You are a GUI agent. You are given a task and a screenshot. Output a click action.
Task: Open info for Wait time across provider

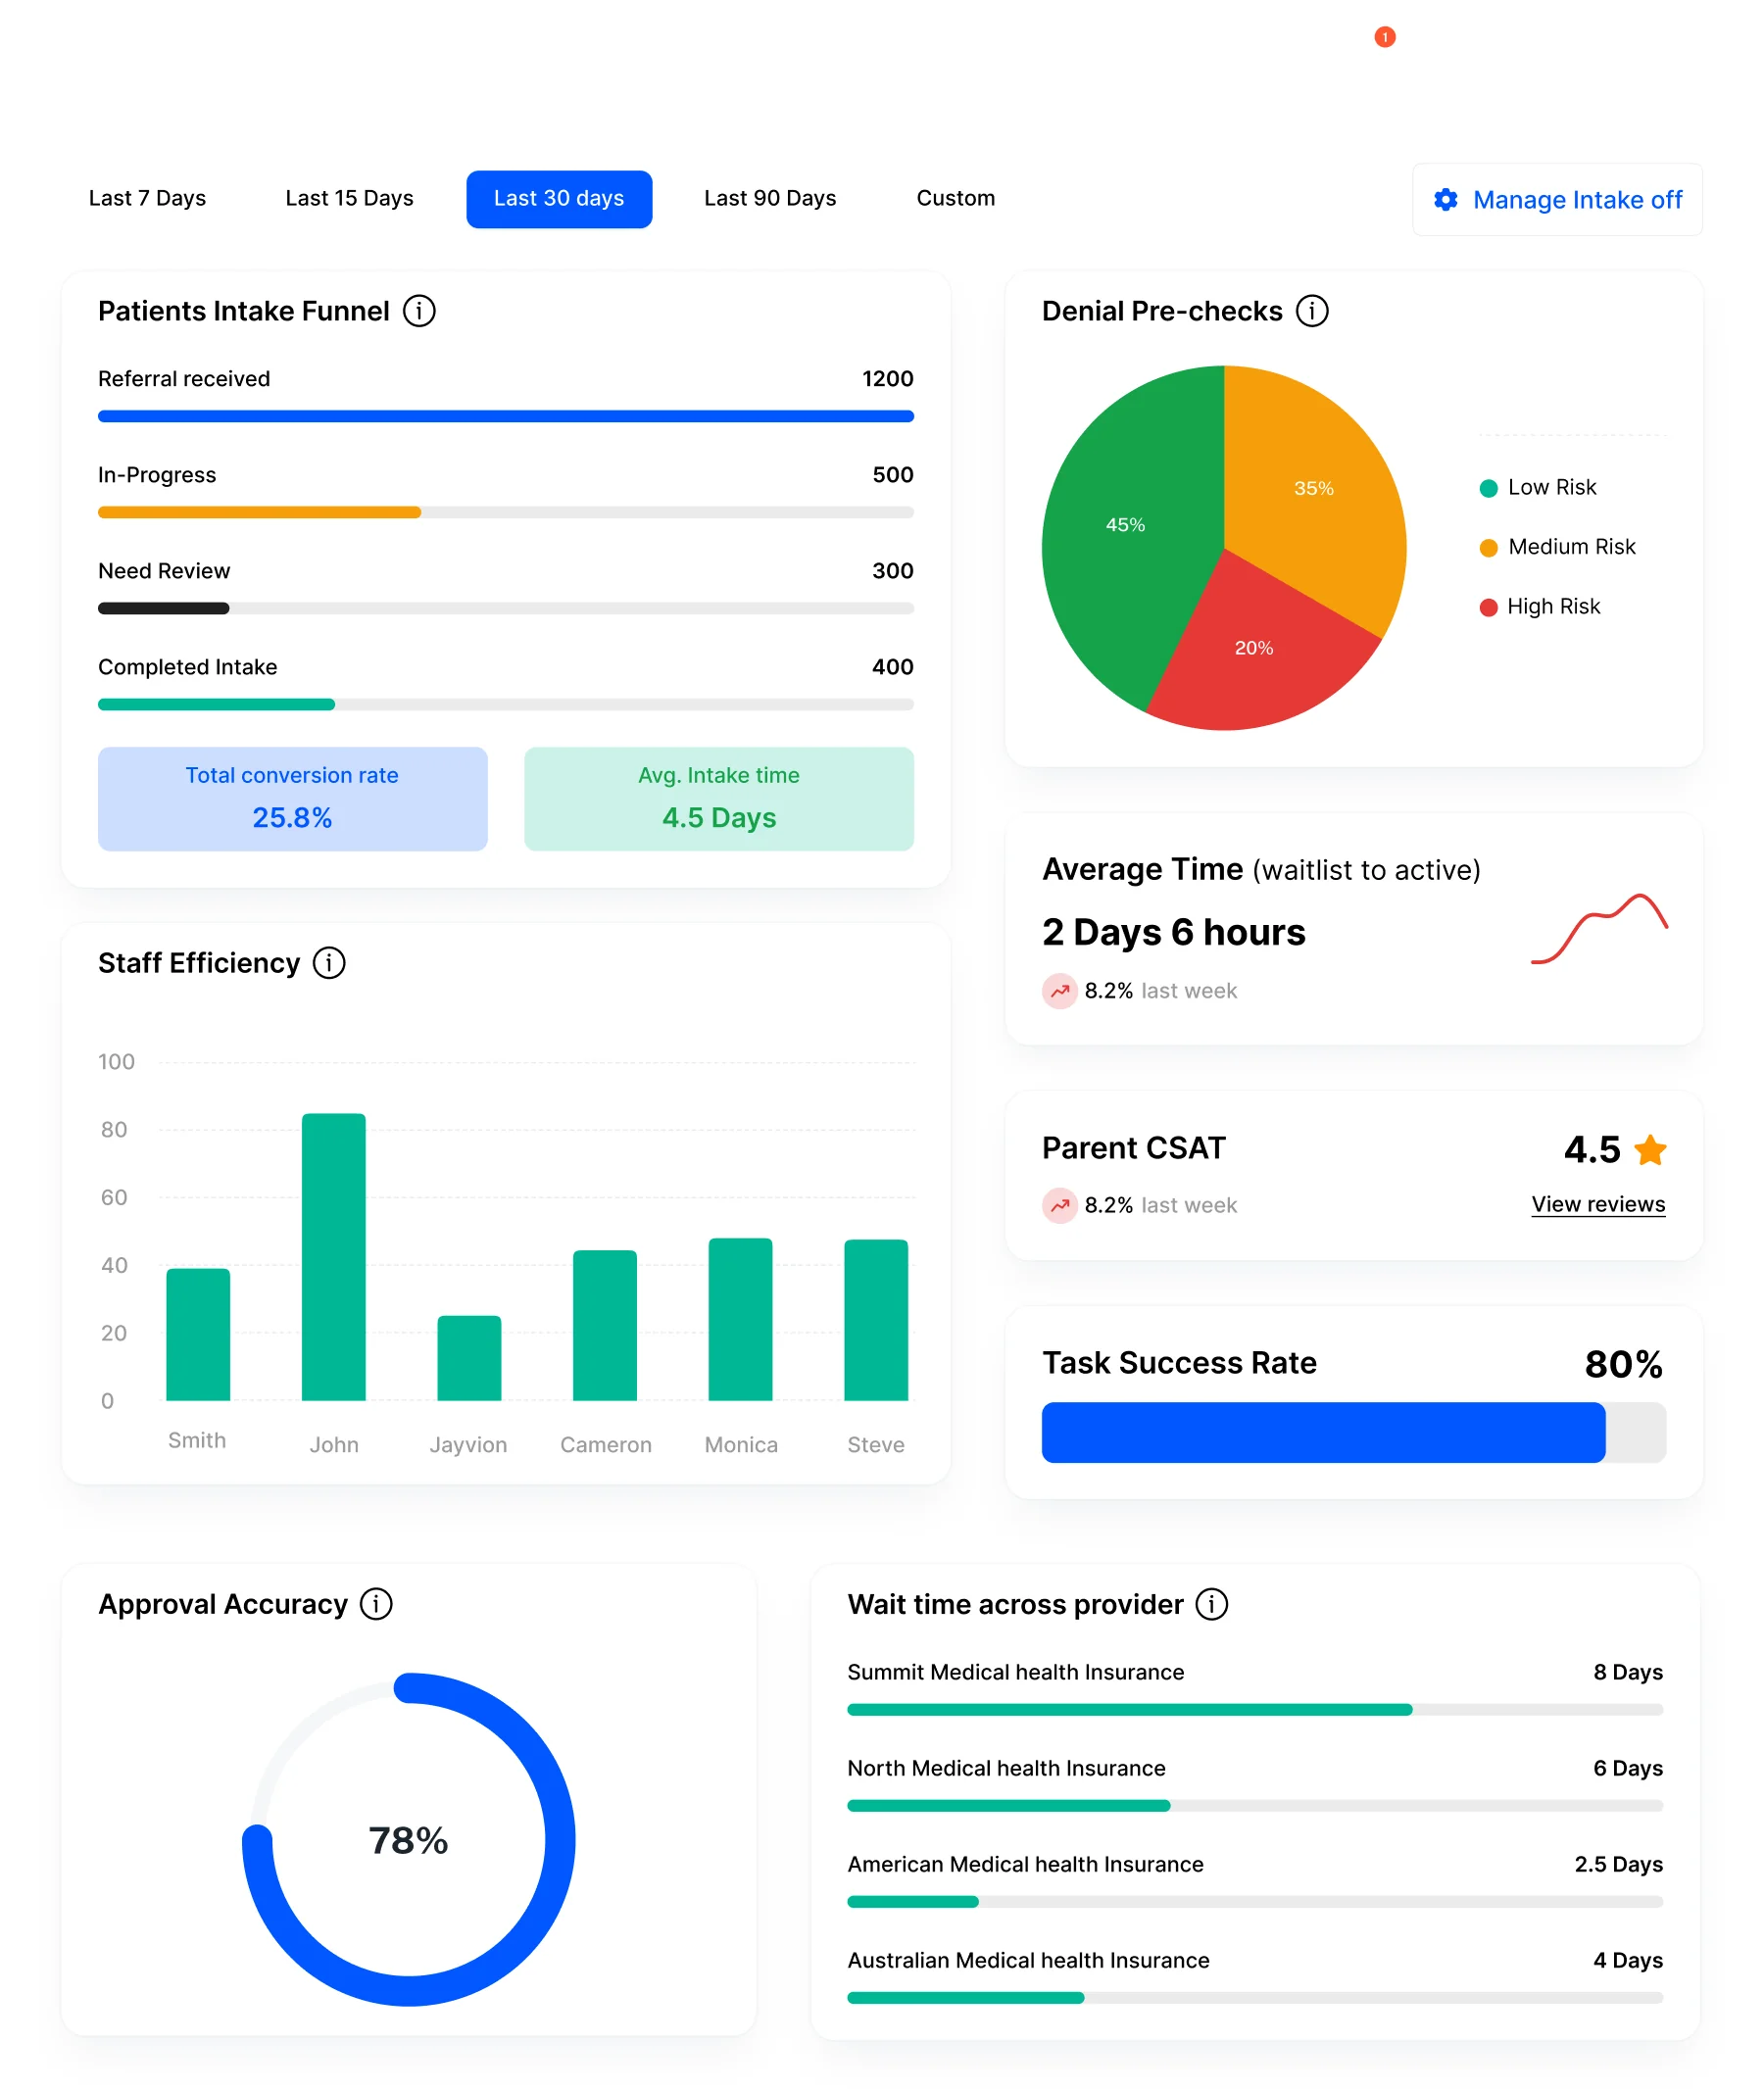1212,1604
